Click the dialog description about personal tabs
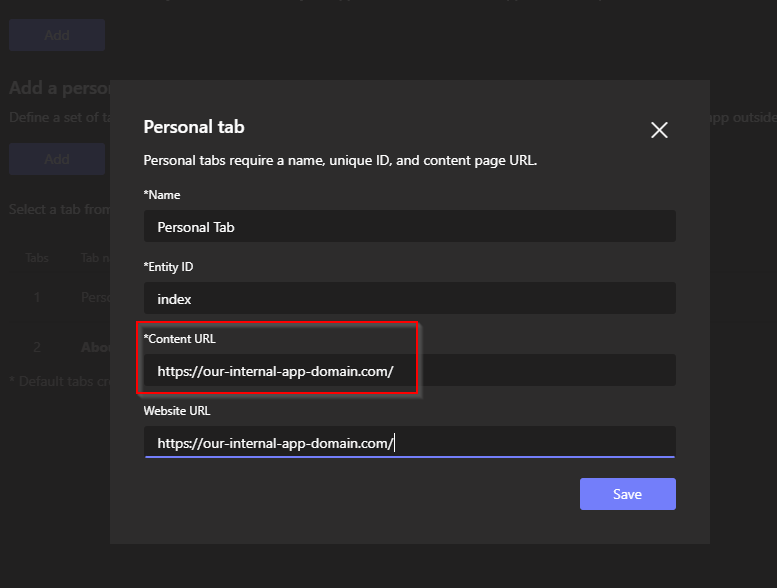The height and width of the screenshot is (588, 777). click(340, 160)
